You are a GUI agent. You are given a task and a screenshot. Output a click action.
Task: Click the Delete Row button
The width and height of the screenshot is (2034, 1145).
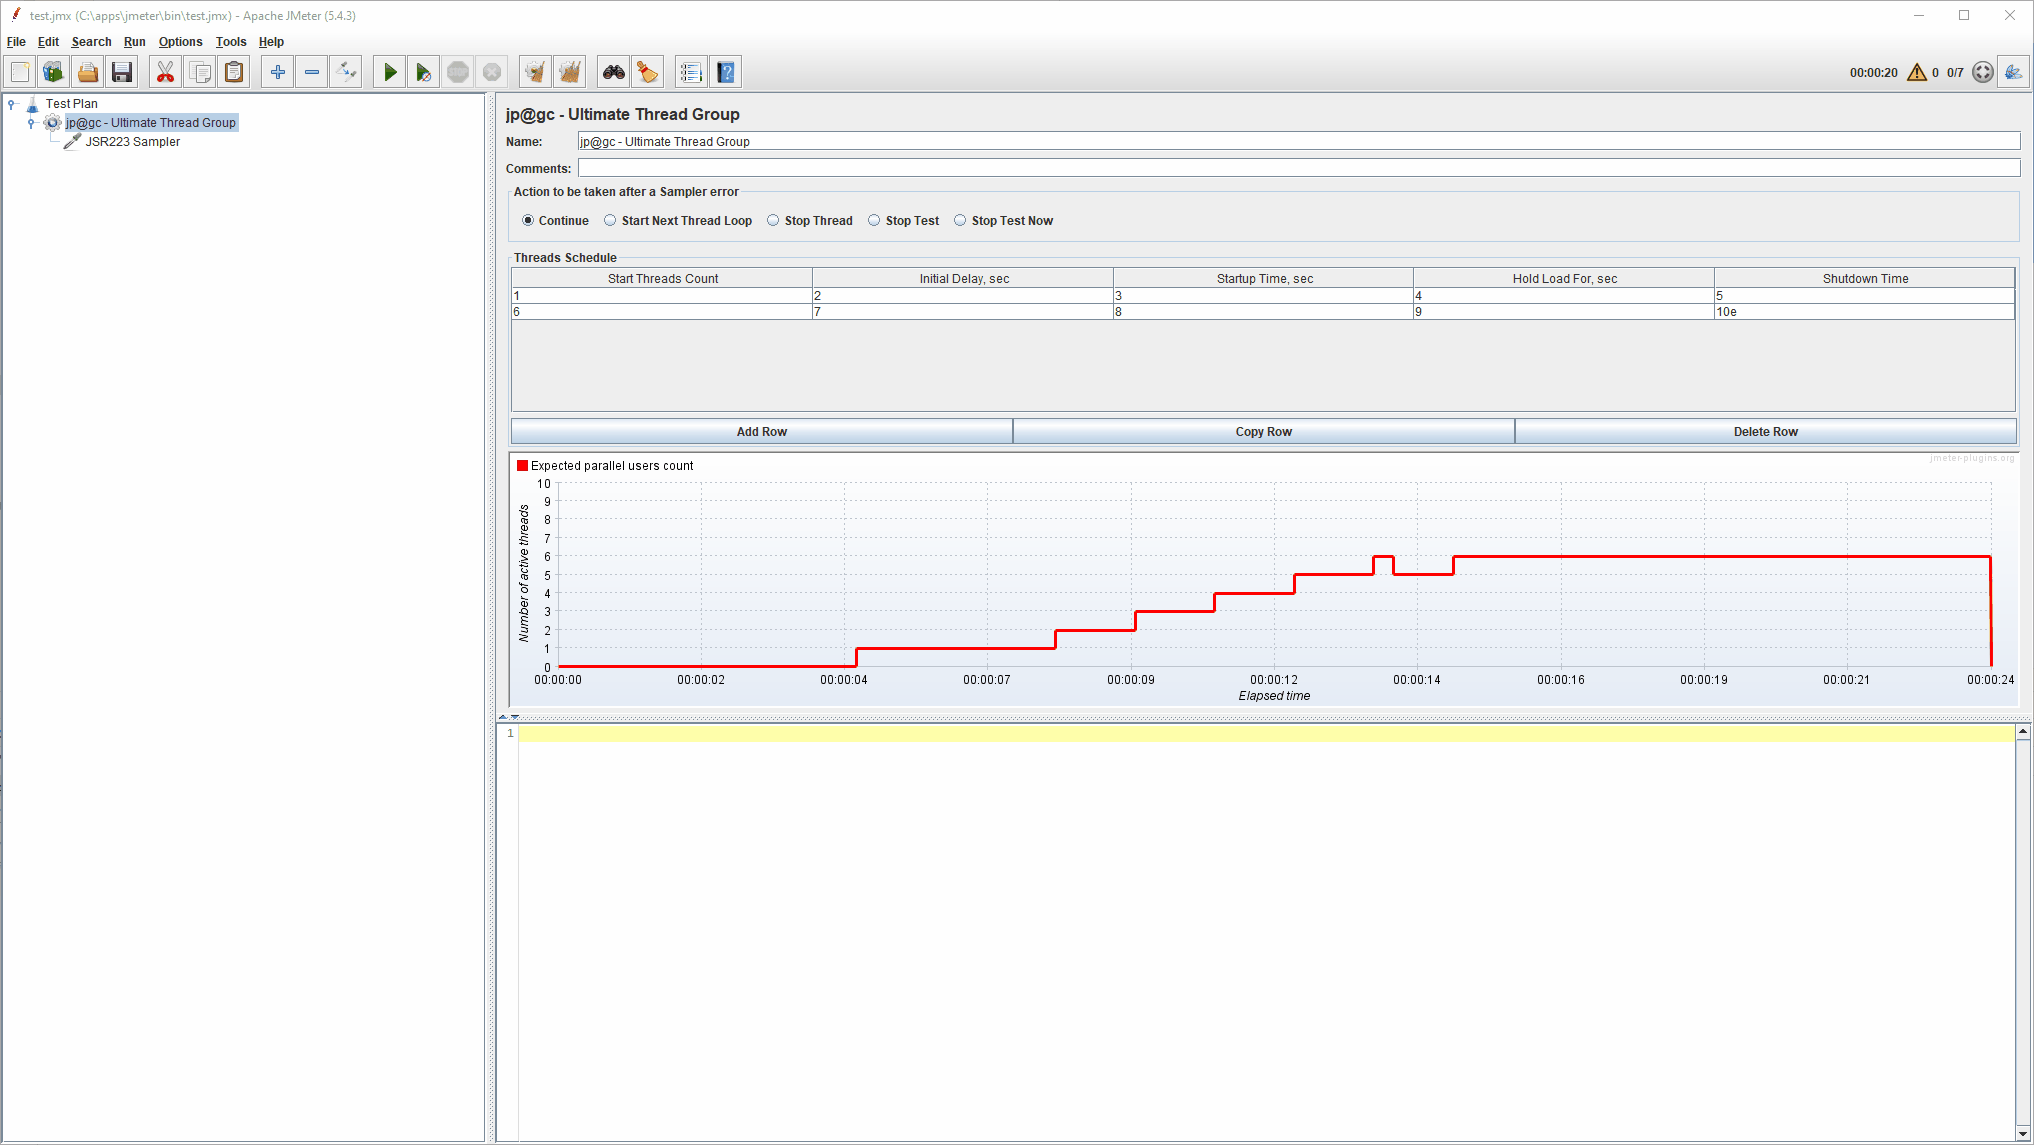[x=1764, y=430]
